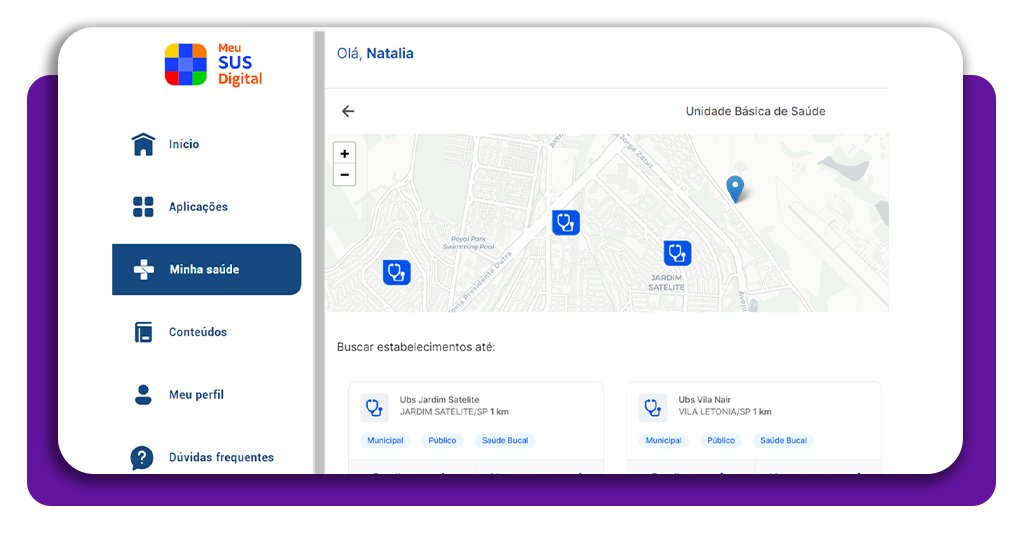The image size is (1024, 536).
Task: Select the leftmost stethoscope marker on map
Action: (x=396, y=272)
